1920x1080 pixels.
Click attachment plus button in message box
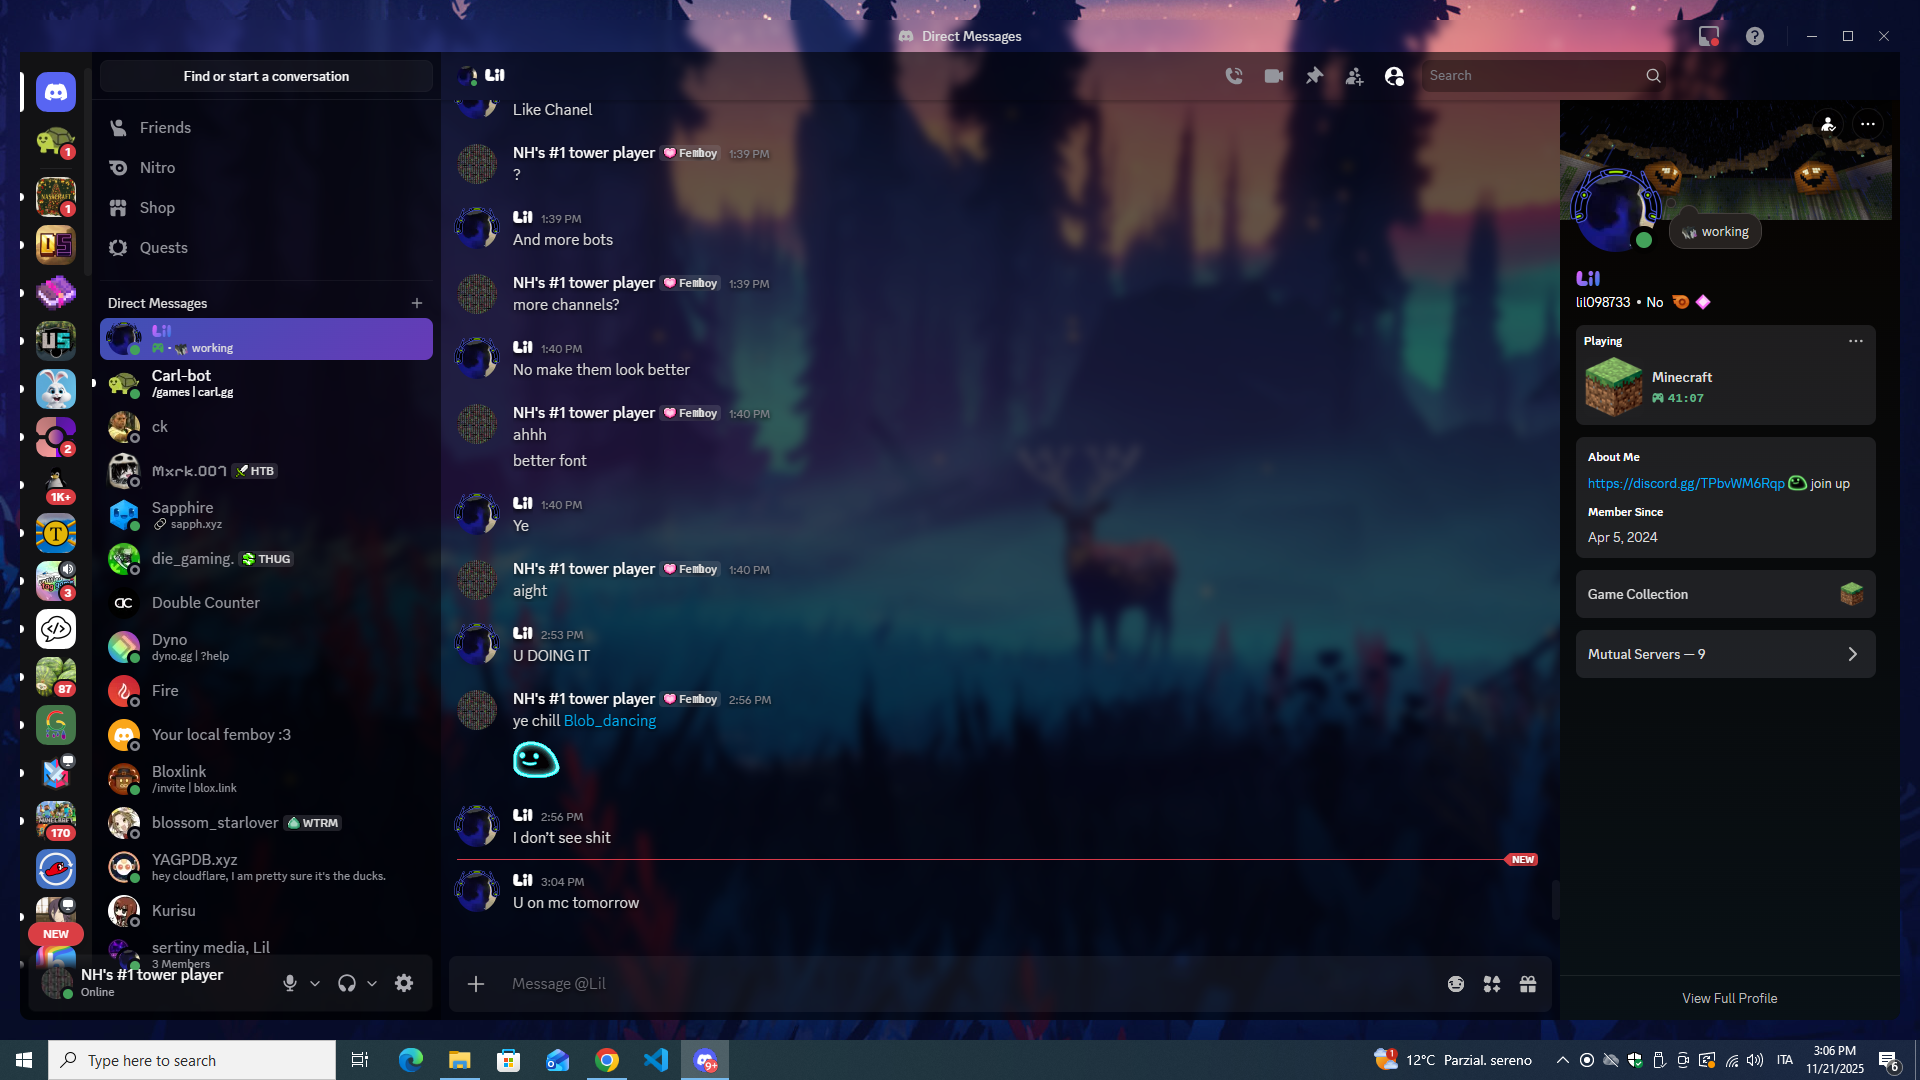pyautogui.click(x=476, y=985)
